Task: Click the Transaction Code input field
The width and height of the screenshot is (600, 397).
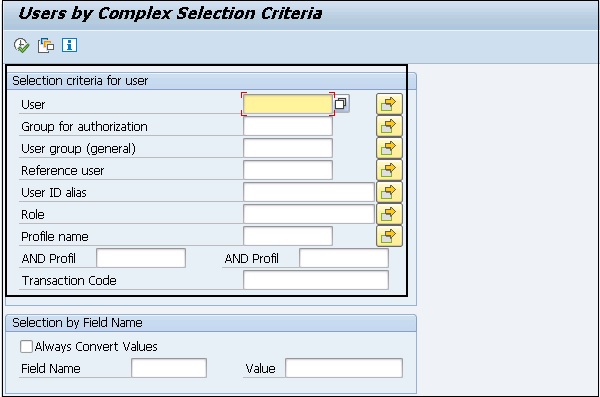Action: (316, 280)
